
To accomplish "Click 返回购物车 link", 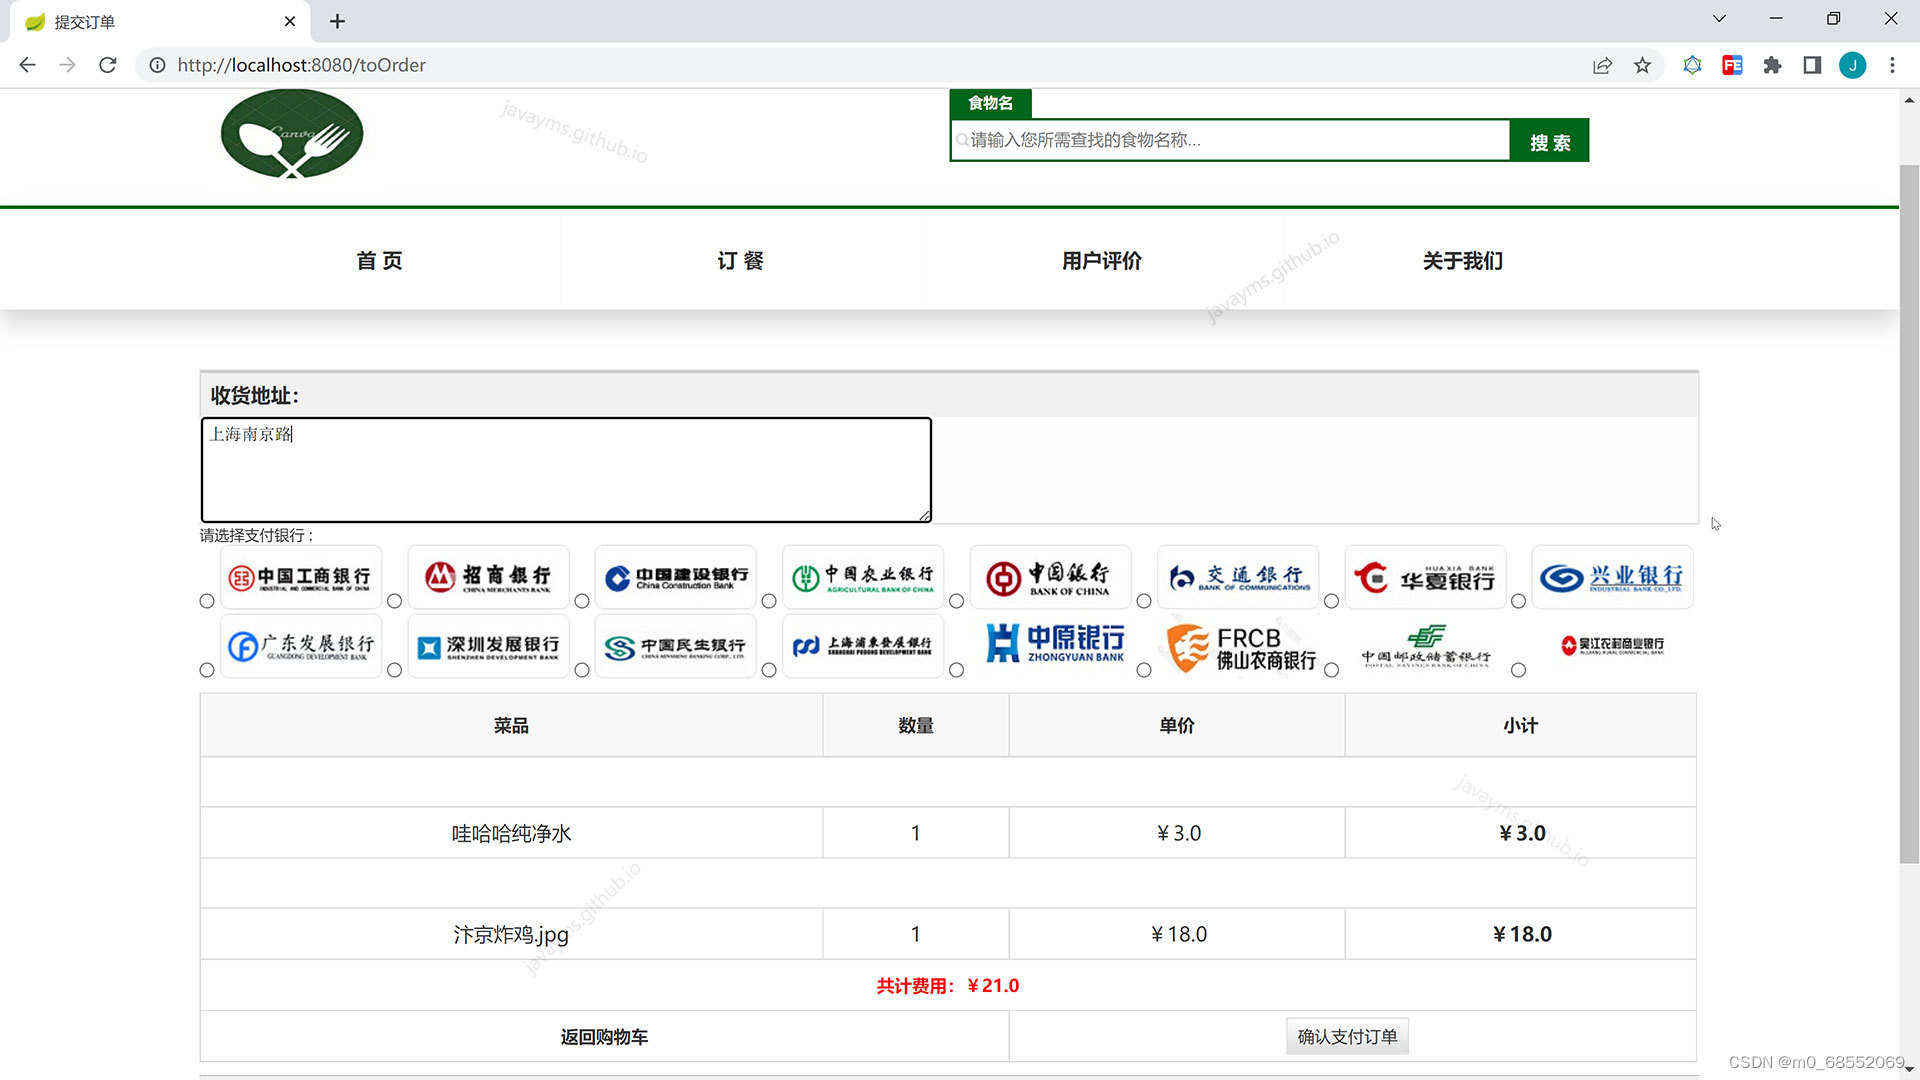I will 604,1037.
